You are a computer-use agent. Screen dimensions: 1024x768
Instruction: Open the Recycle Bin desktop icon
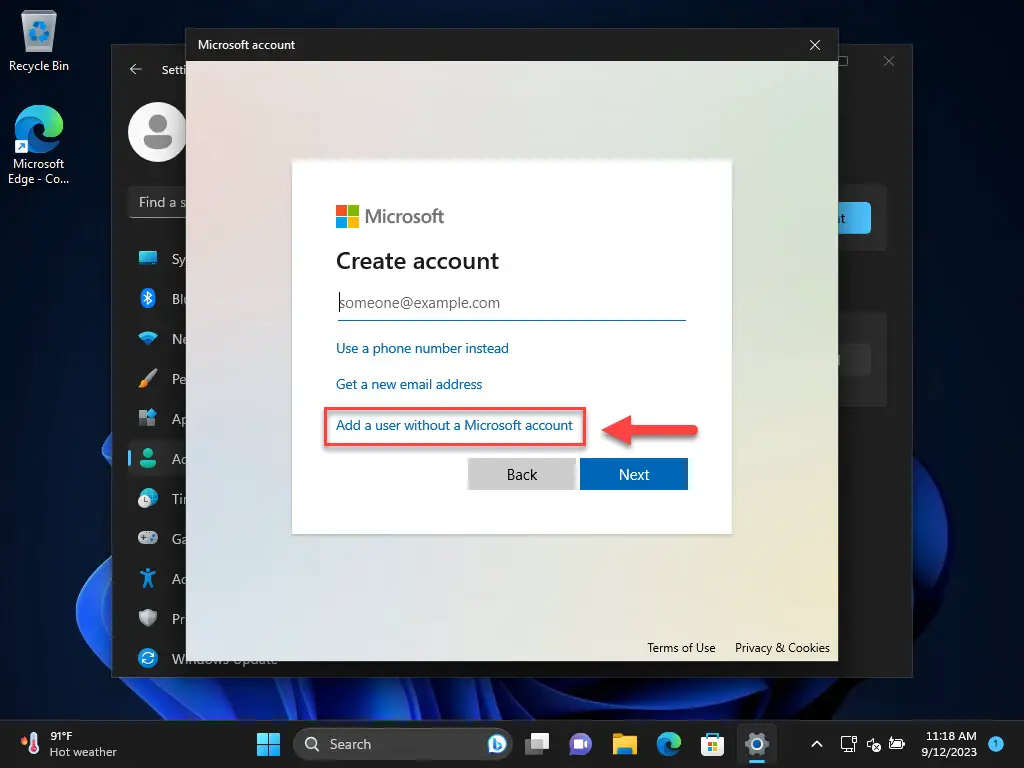pyautogui.click(x=39, y=42)
